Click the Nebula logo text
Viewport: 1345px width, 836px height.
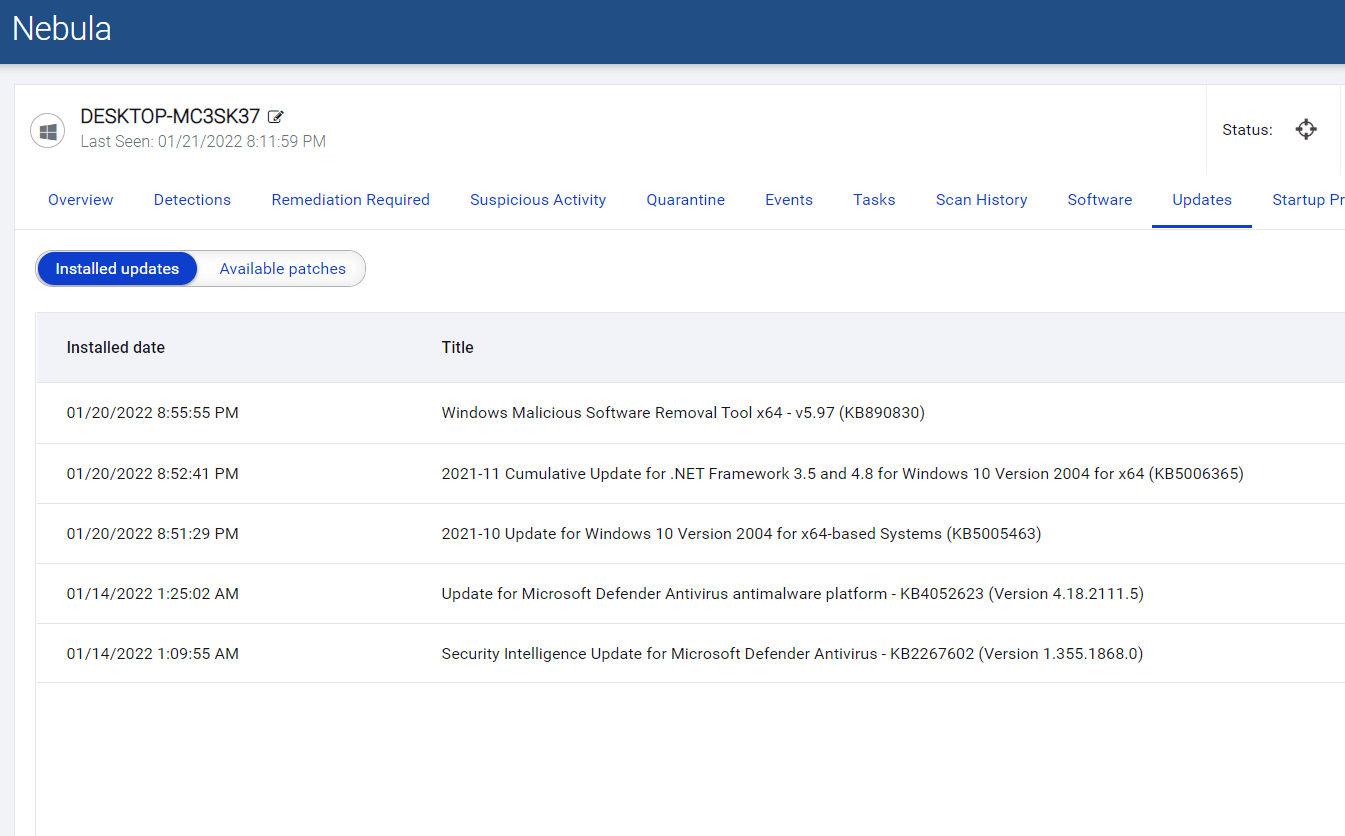(62, 29)
